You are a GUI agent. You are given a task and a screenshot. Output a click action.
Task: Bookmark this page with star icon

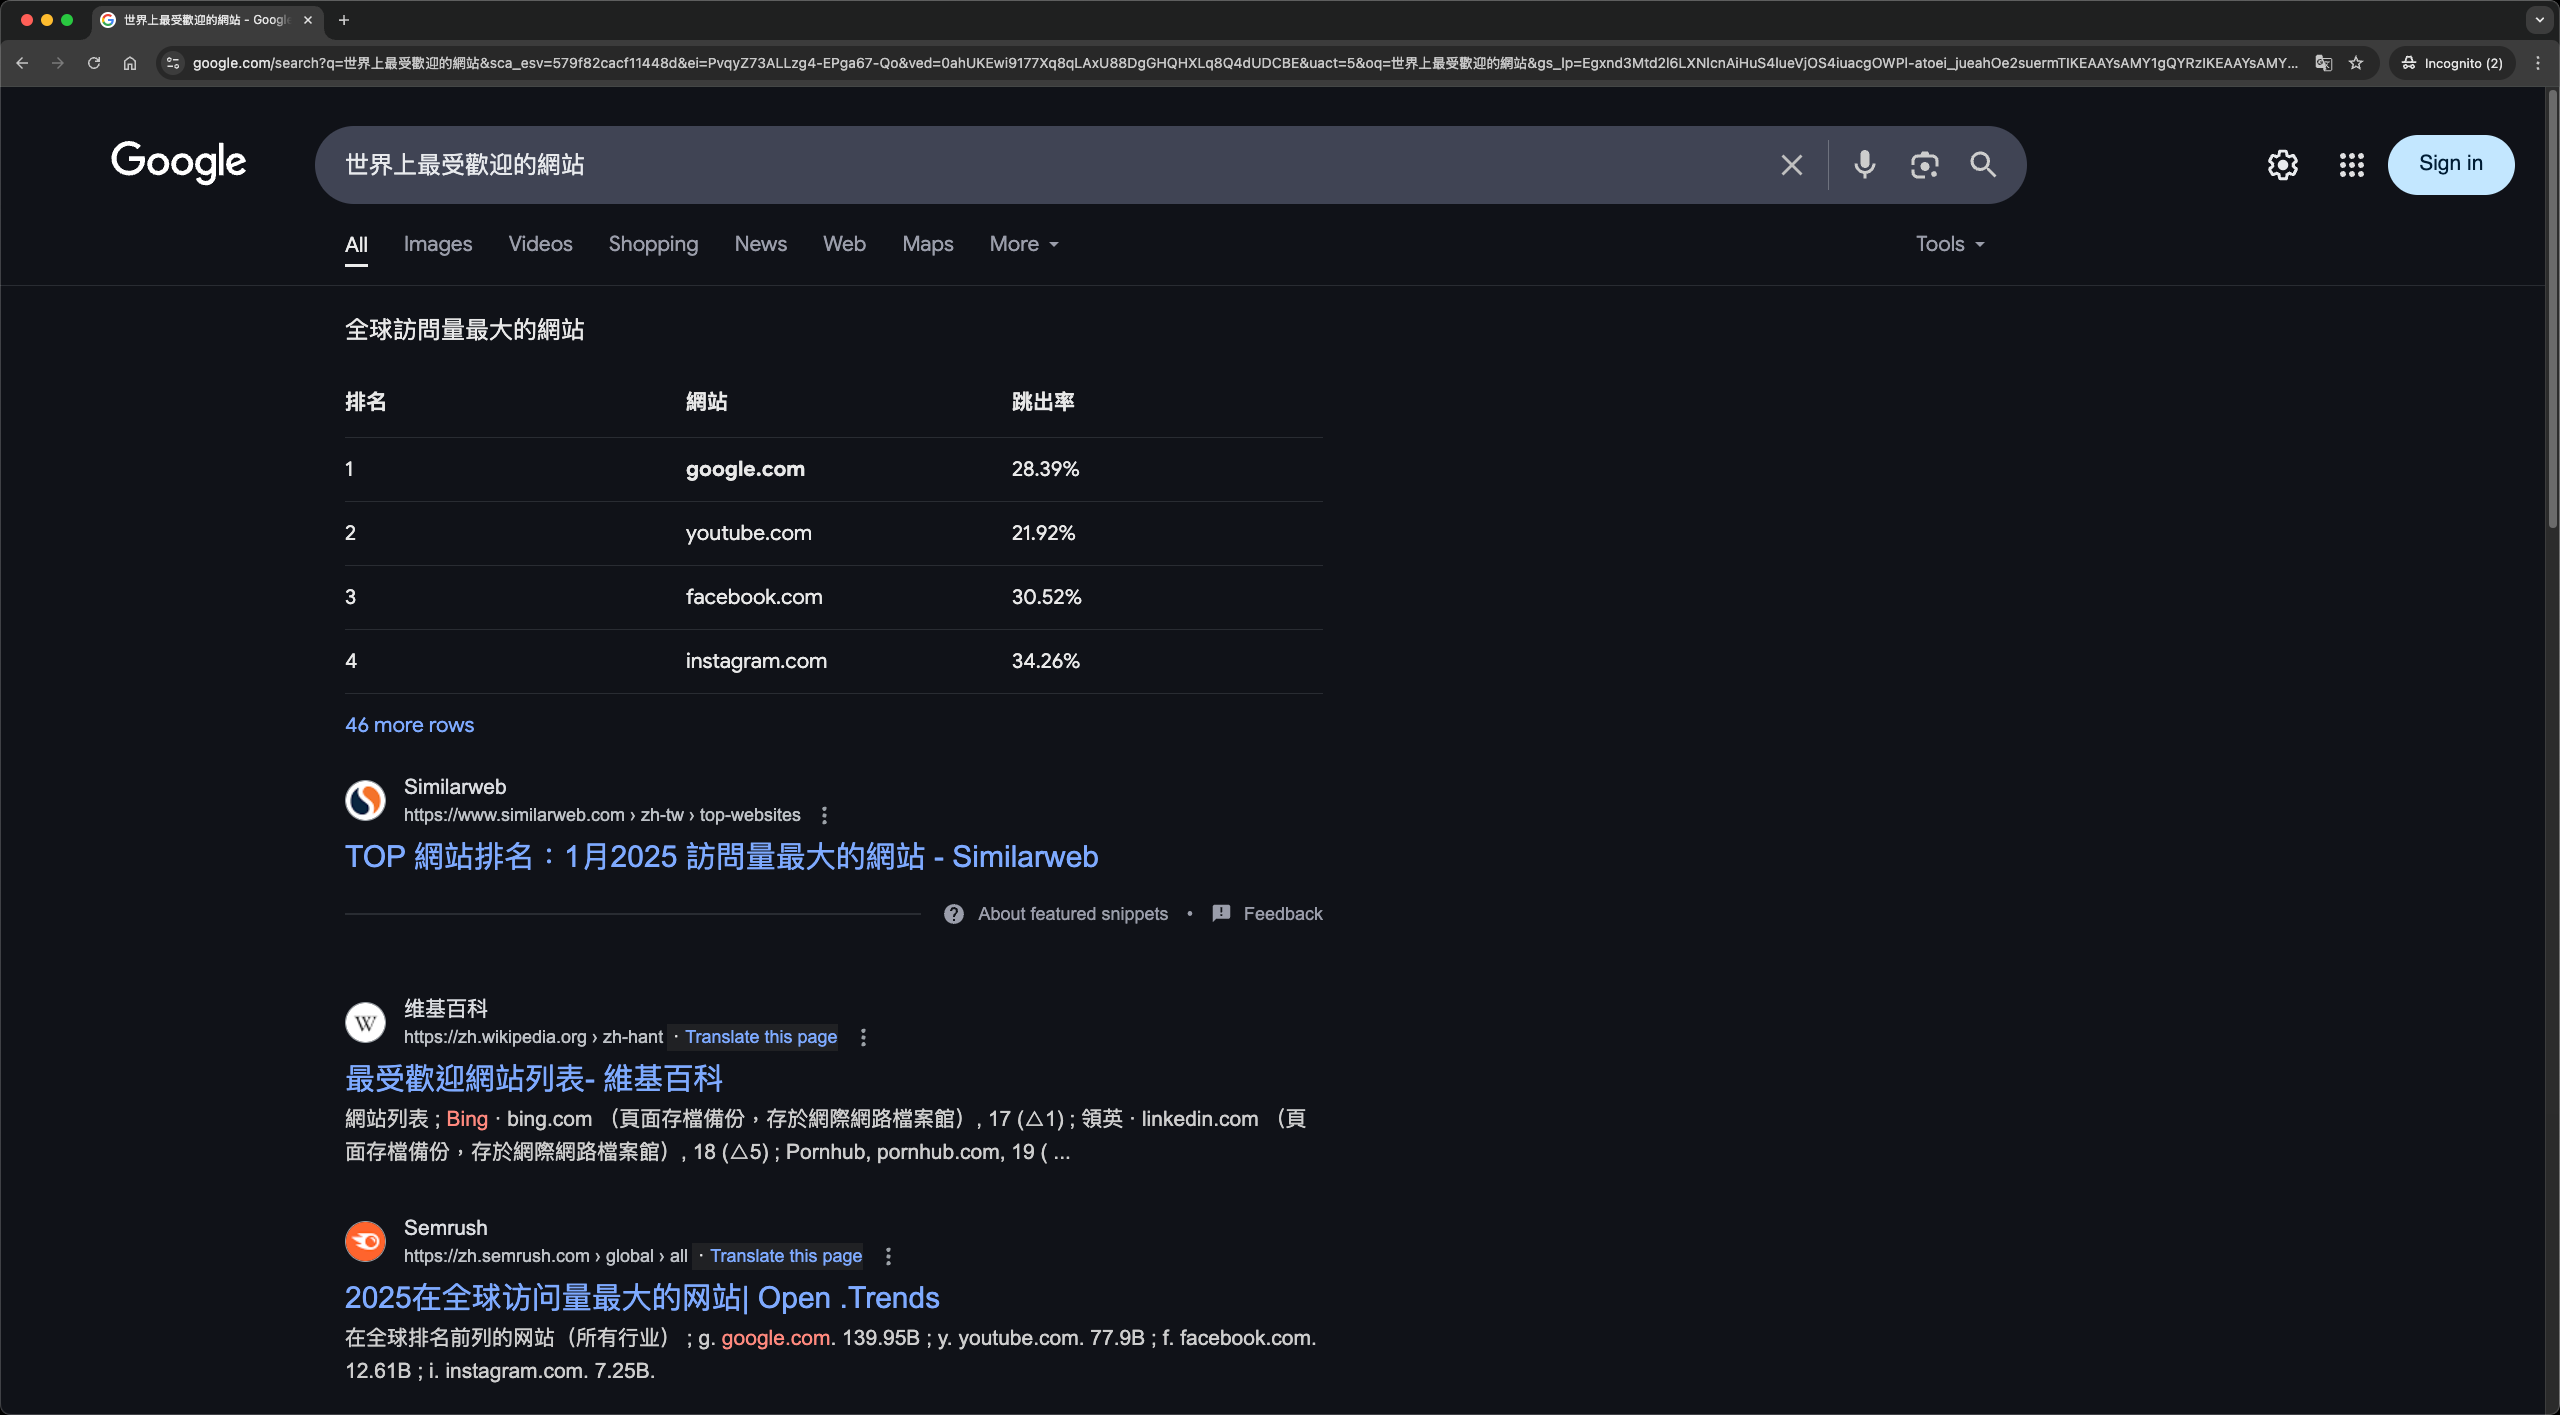click(2356, 63)
